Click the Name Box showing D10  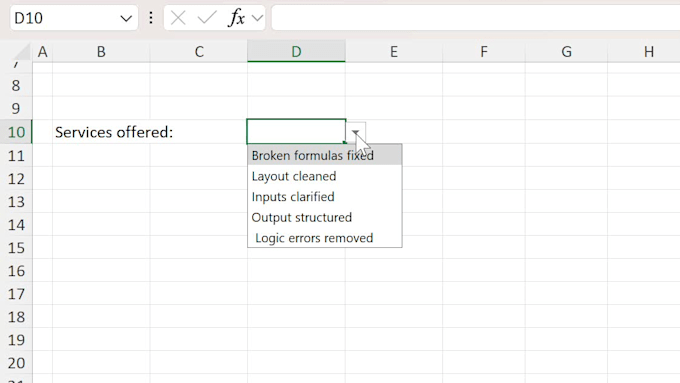pos(74,18)
